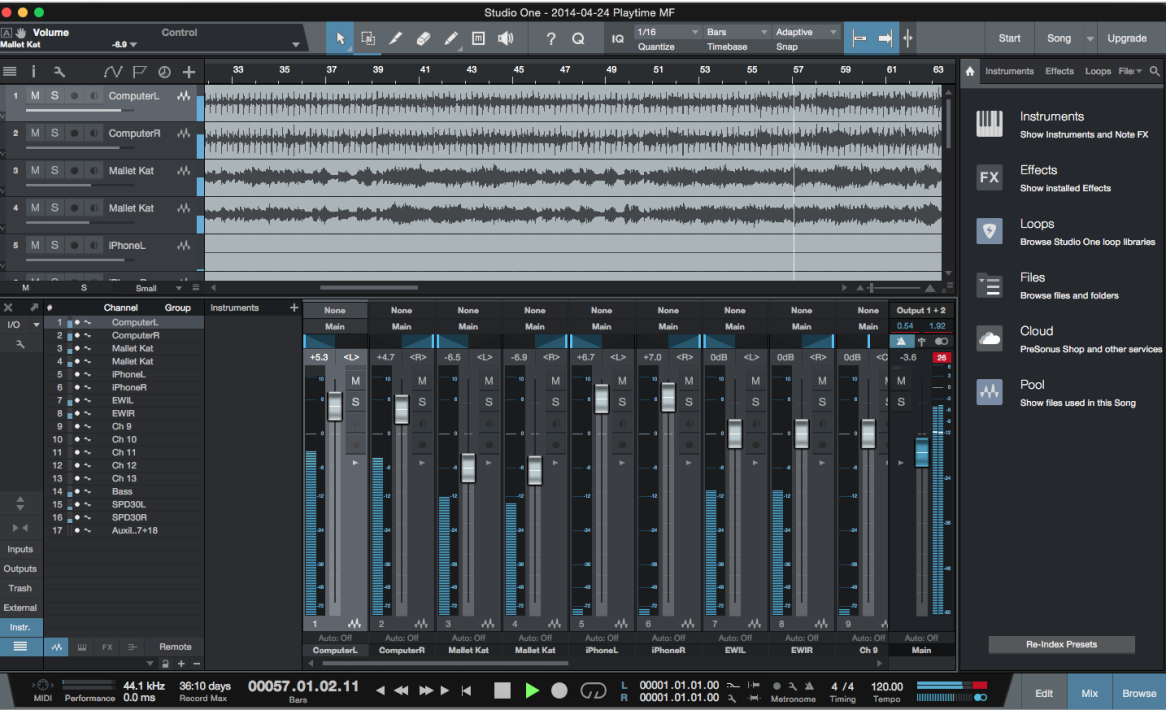Switch to Effects browser tab
Viewport: 1166px width, 710px height.
(1059, 71)
